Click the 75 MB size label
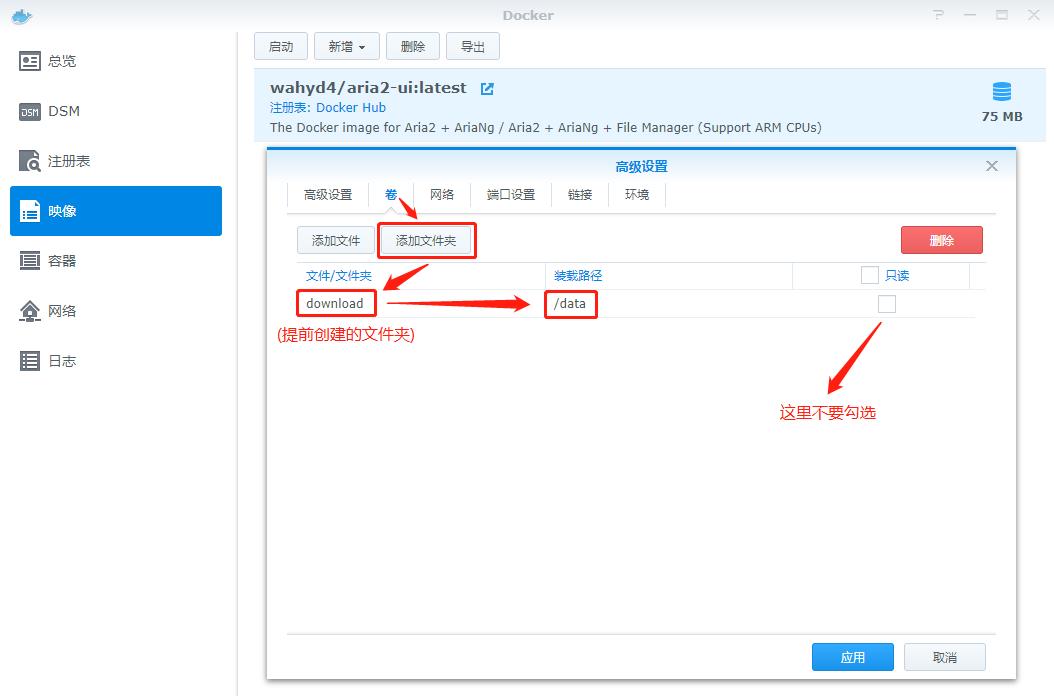Screen dimensions: 1054x696 [1002, 116]
